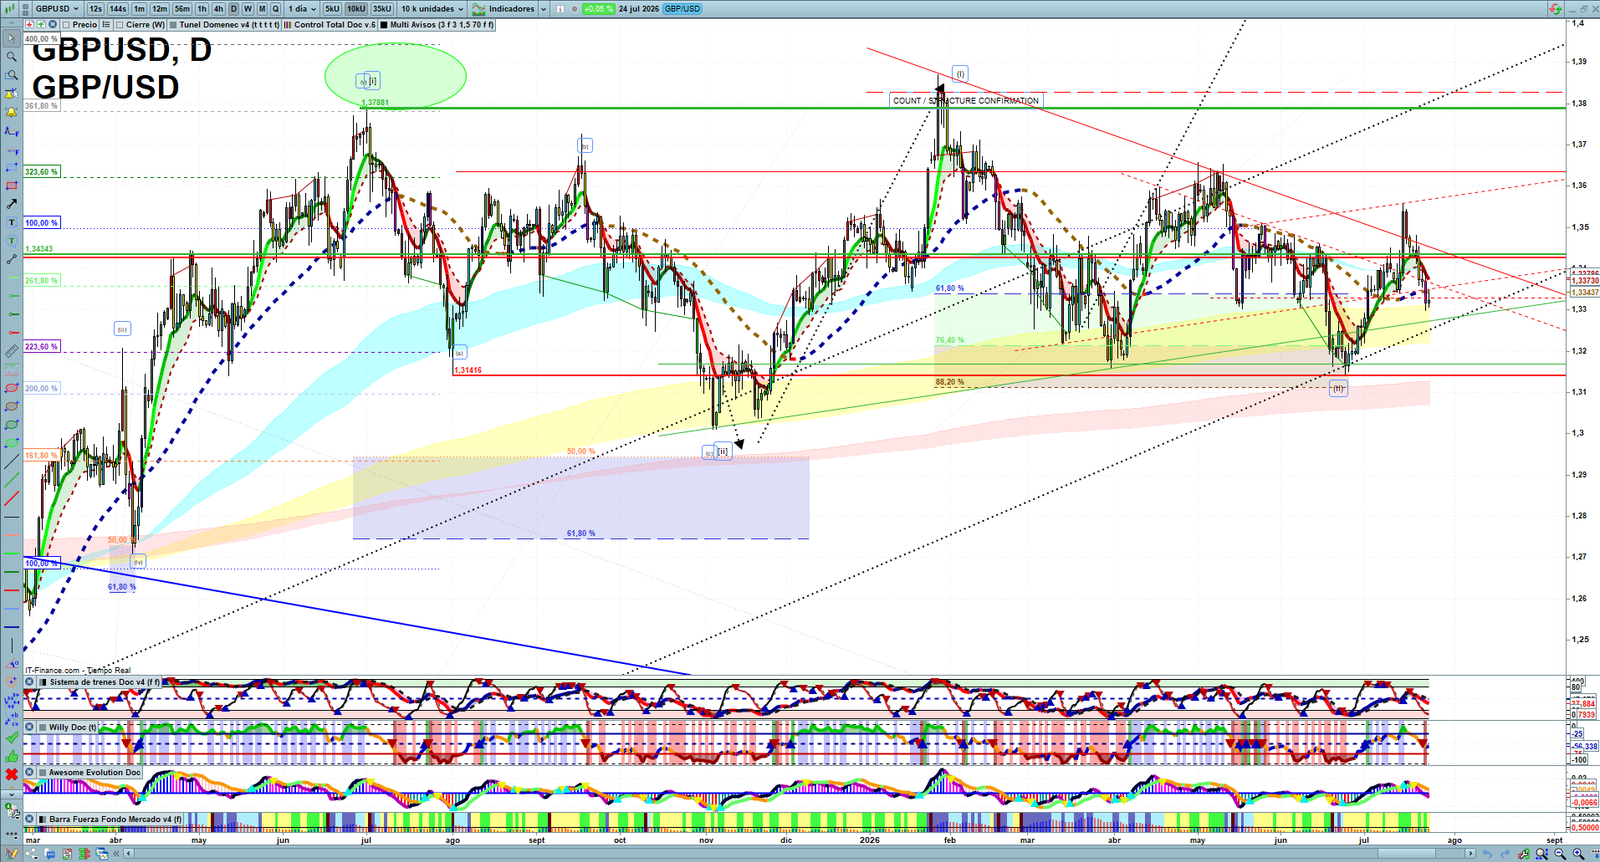Image resolution: width=1600 pixels, height=862 pixels.
Task: Click the green thumbs-up icon
Action: pyautogui.click(x=12, y=756)
